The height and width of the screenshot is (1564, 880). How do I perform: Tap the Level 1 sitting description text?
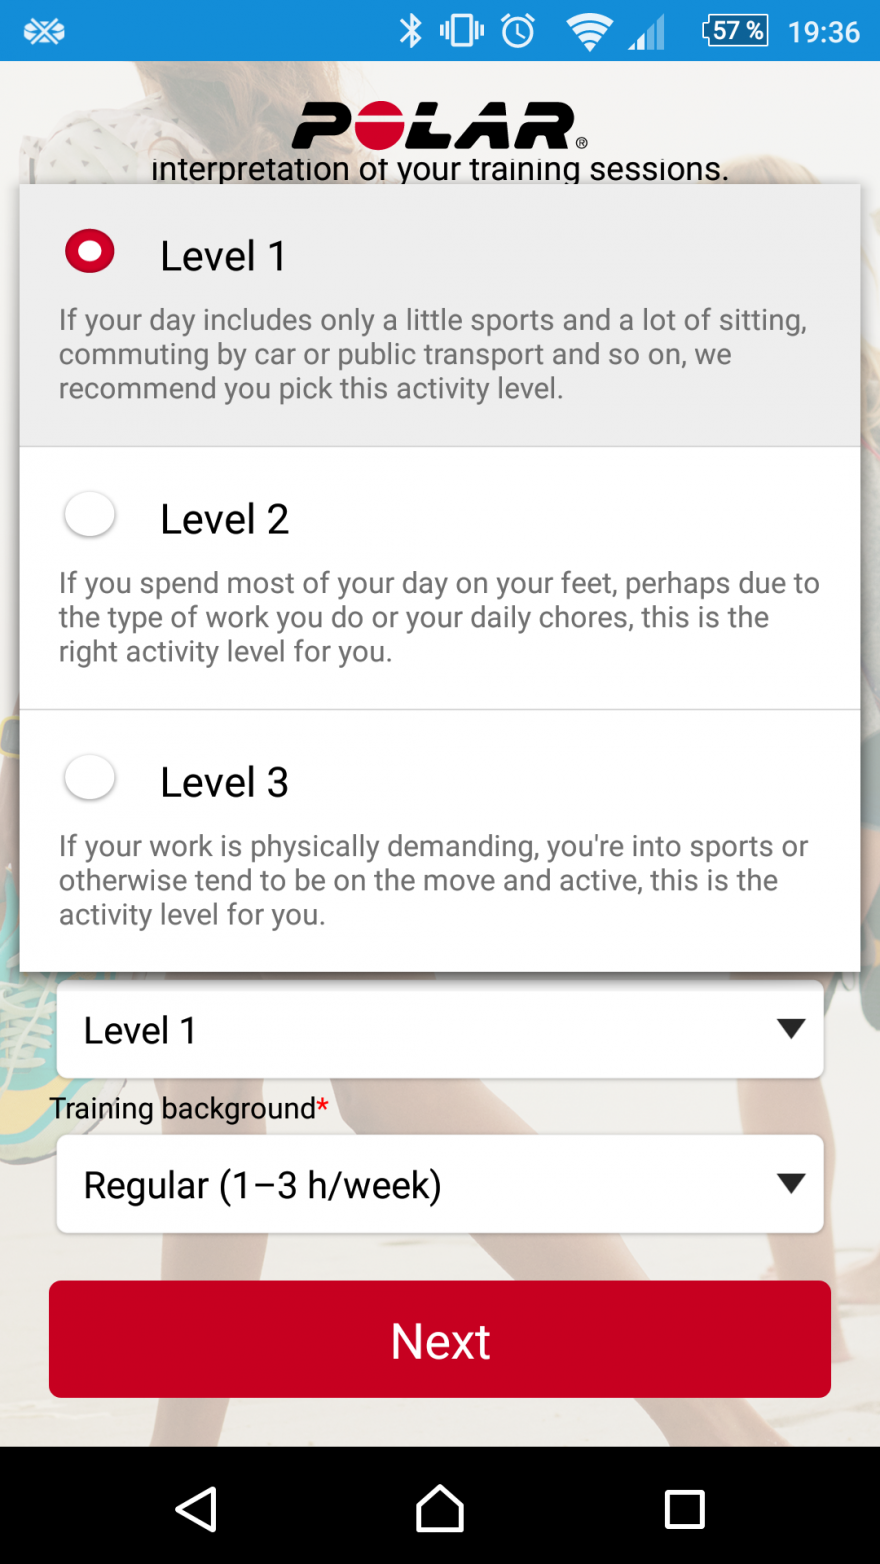click(433, 354)
